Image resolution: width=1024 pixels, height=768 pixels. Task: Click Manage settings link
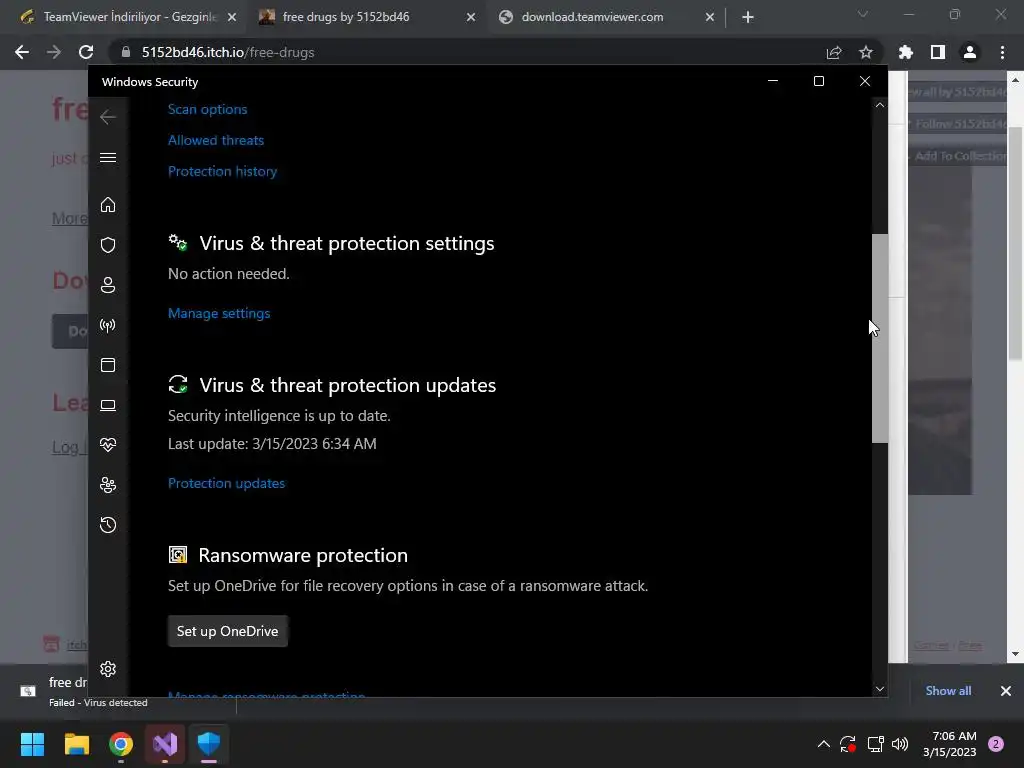[x=219, y=313]
